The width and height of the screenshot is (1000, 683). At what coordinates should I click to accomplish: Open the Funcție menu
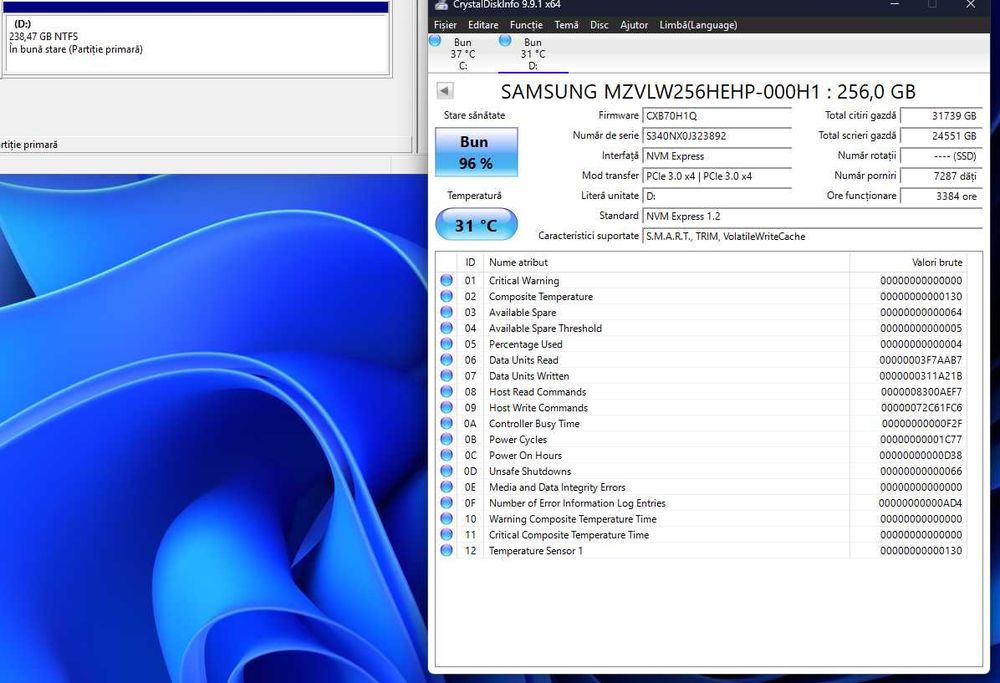coord(526,25)
